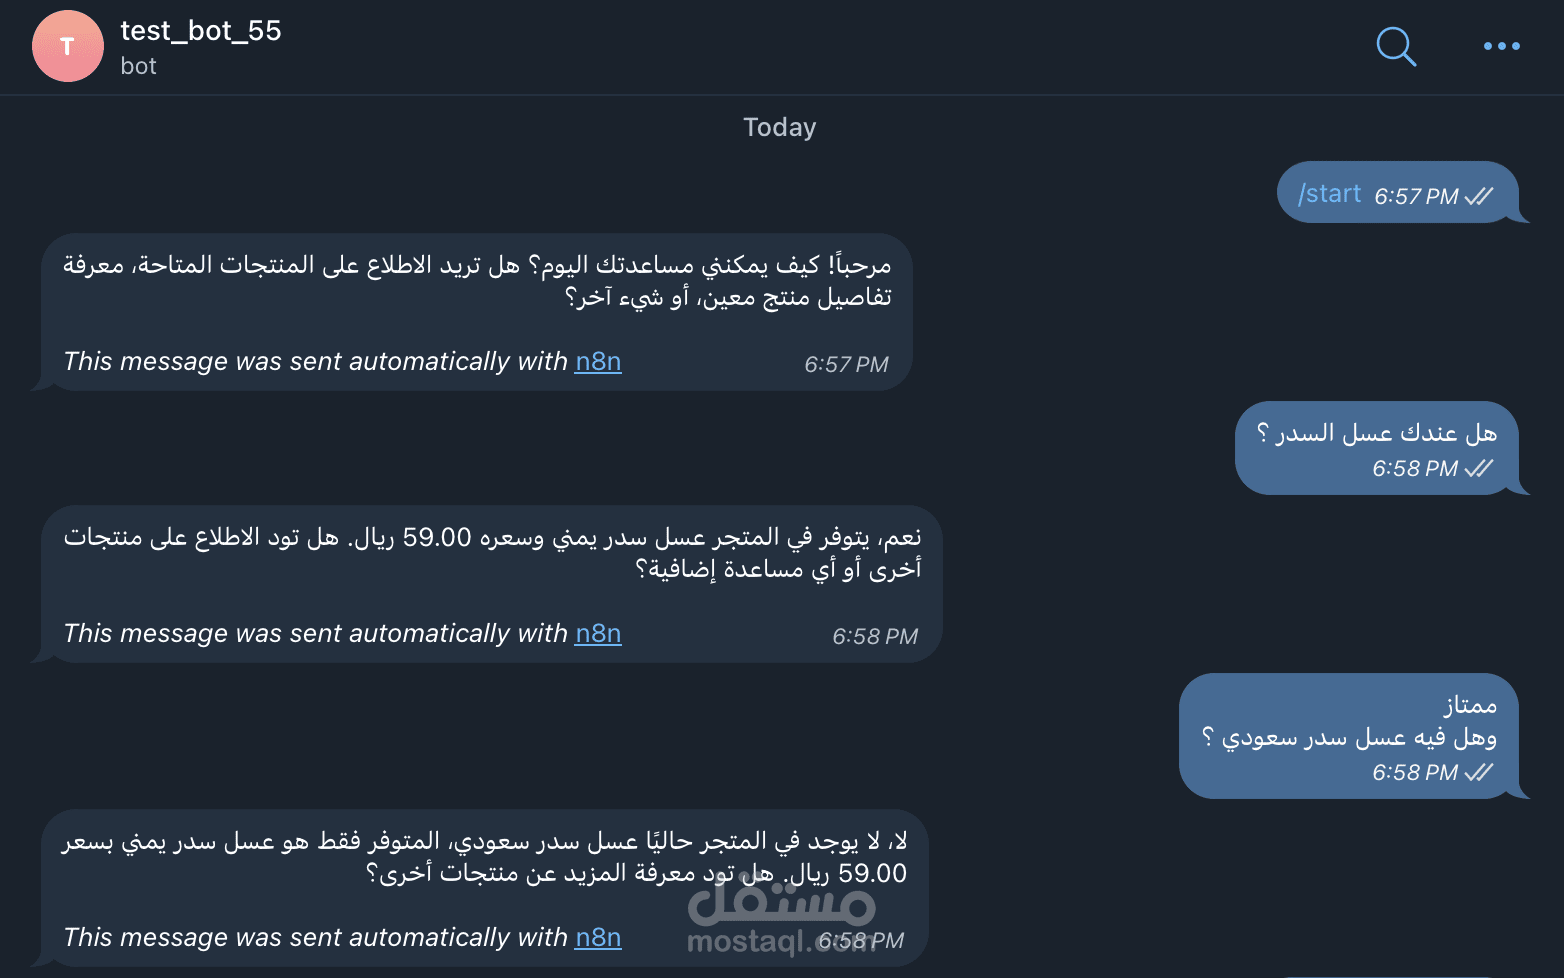1564x978 pixels.
Task: Click read checkmarks on هل عندك عسل السدر message
Action: click(x=1479, y=468)
